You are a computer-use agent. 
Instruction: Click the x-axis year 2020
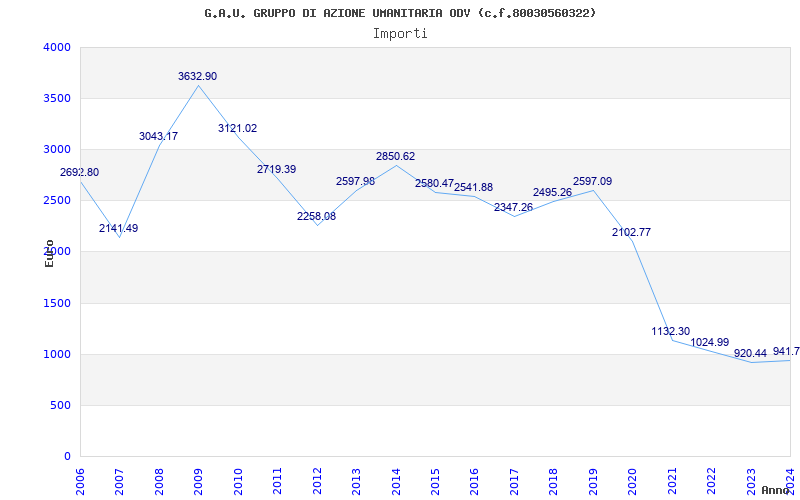tap(633, 481)
